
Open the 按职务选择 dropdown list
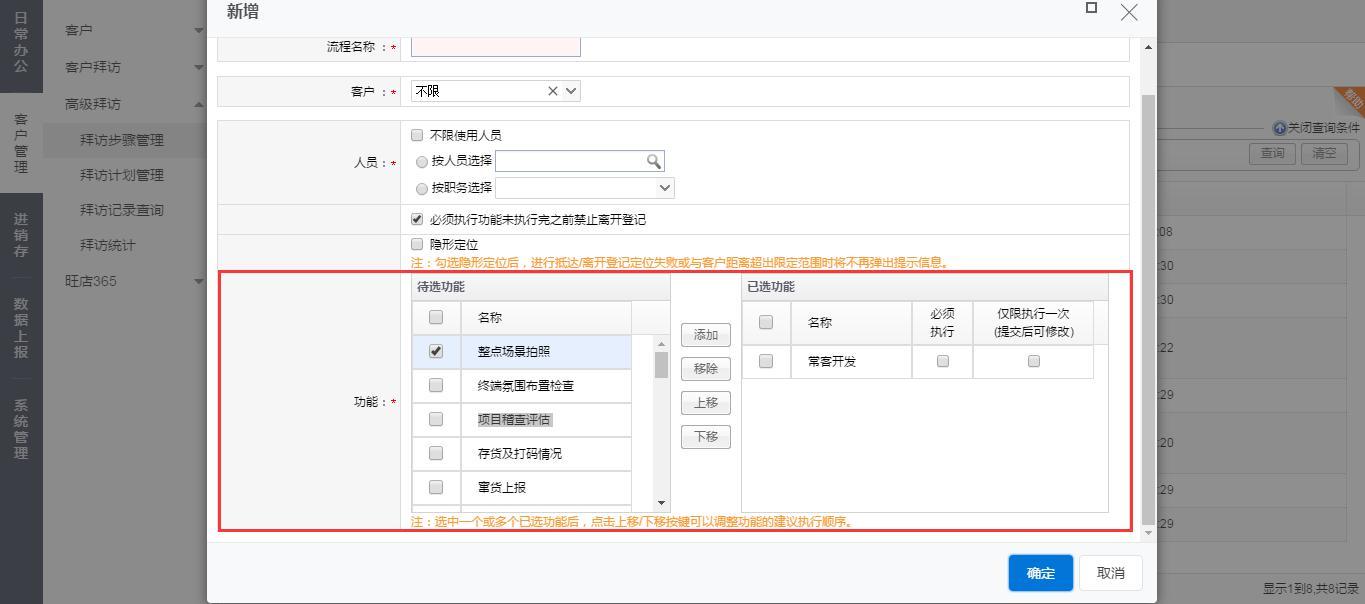point(665,188)
